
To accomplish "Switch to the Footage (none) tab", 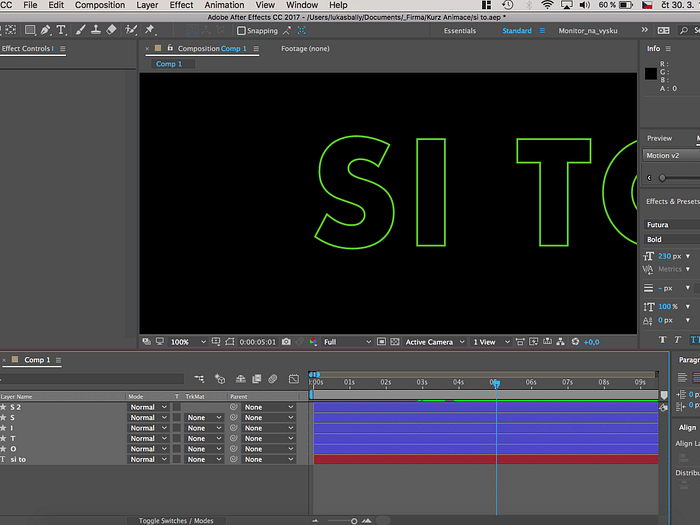I will coord(305,48).
